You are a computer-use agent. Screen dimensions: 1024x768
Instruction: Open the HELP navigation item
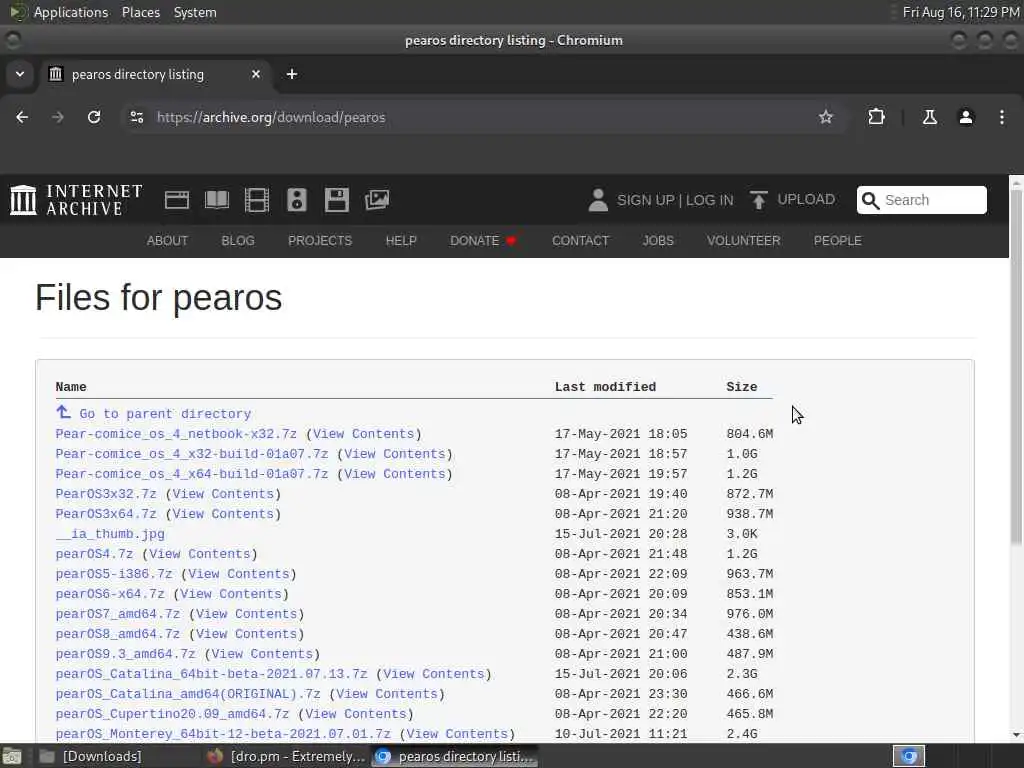point(401,240)
